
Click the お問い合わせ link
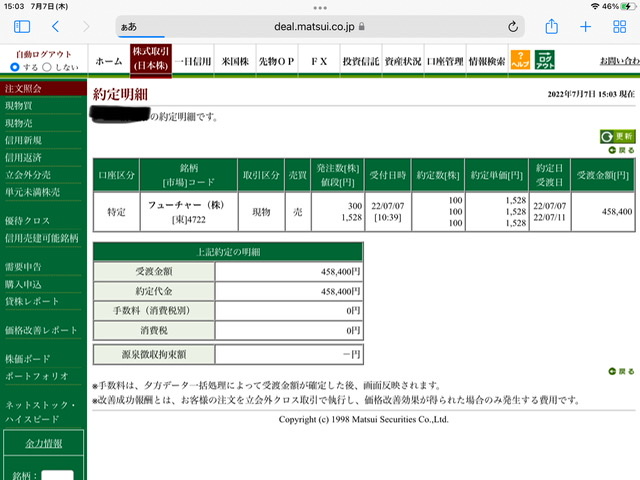[x=620, y=61]
